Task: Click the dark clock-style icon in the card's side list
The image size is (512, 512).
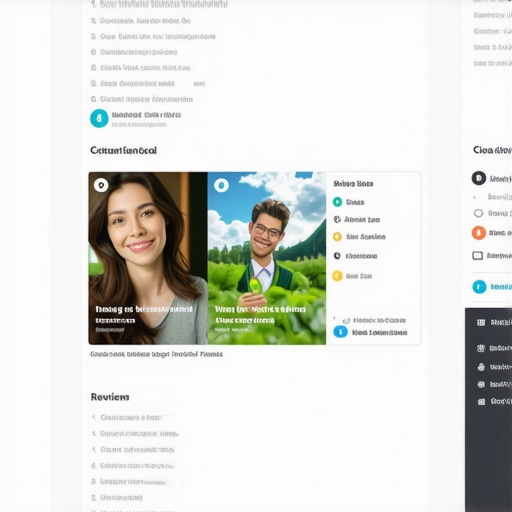Action: [337, 256]
